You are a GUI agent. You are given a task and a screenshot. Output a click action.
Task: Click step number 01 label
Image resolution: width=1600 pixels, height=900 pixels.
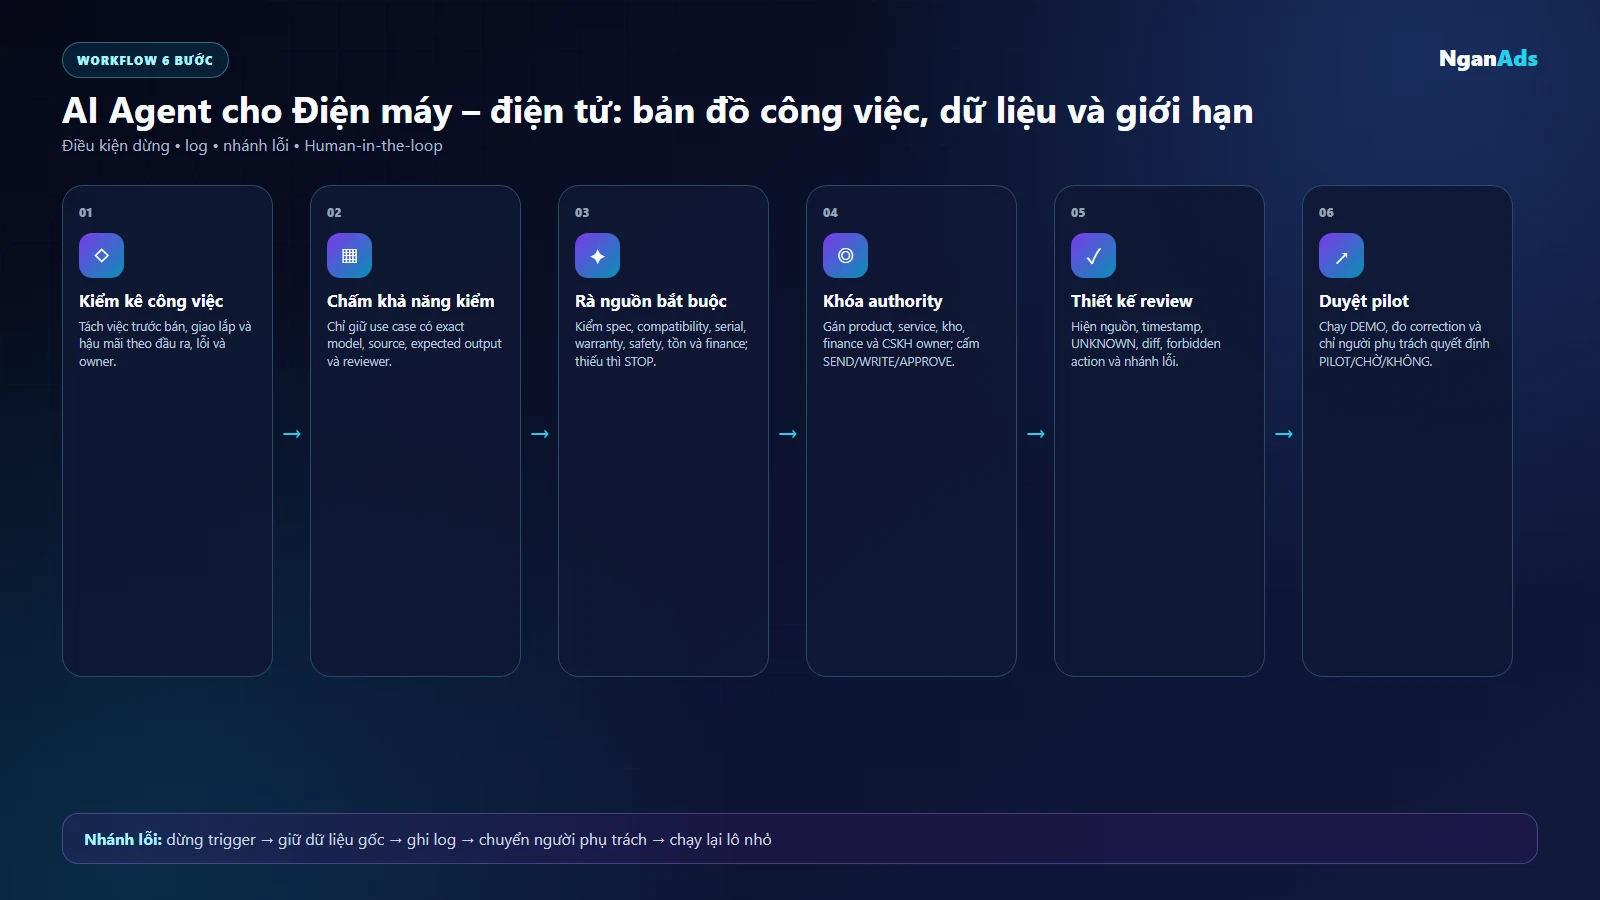tap(86, 212)
